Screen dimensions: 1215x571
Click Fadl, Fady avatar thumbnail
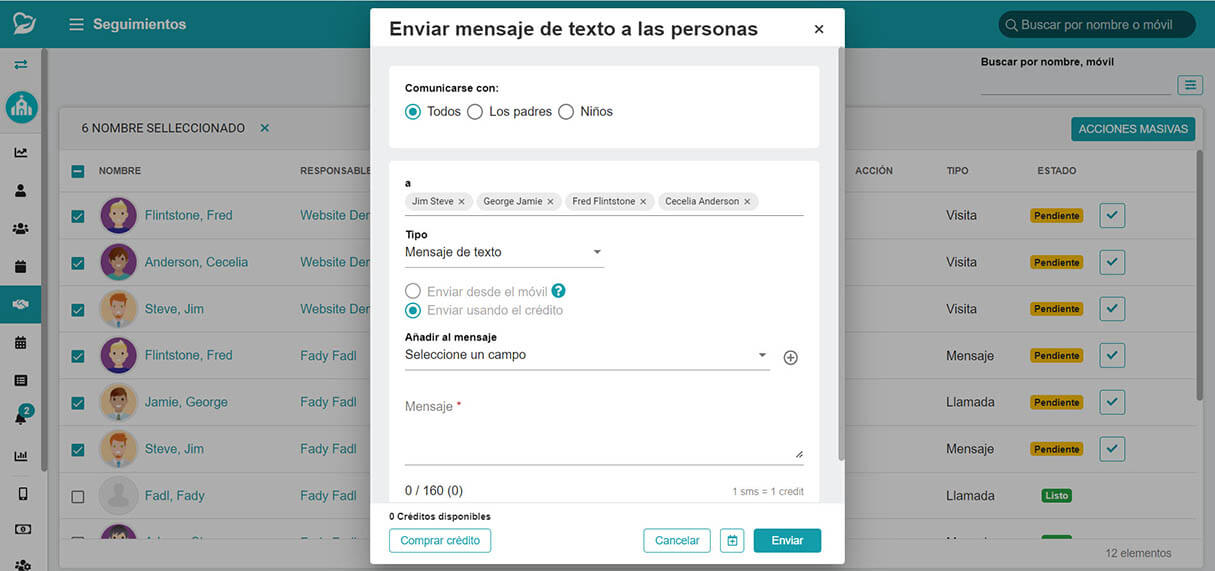pyautogui.click(x=119, y=496)
